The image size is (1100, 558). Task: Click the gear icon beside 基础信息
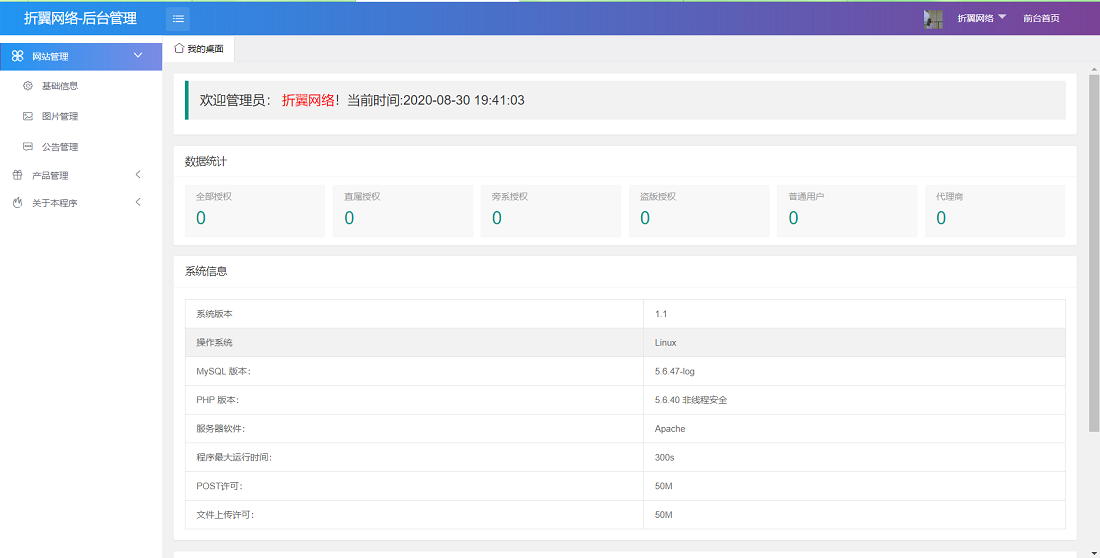[x=28, y=86]
